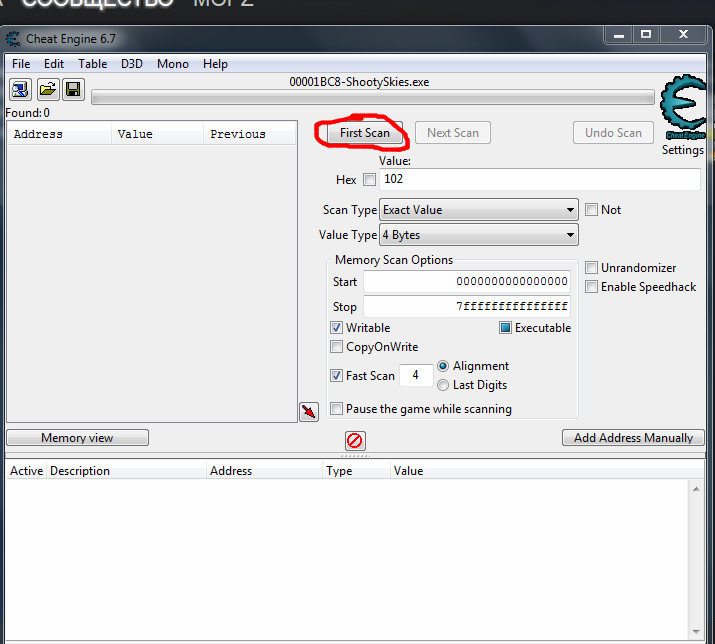Click the scan progress bar
Image resolution: width=715 pixels, height=644 pixels.
click(373, 97)
